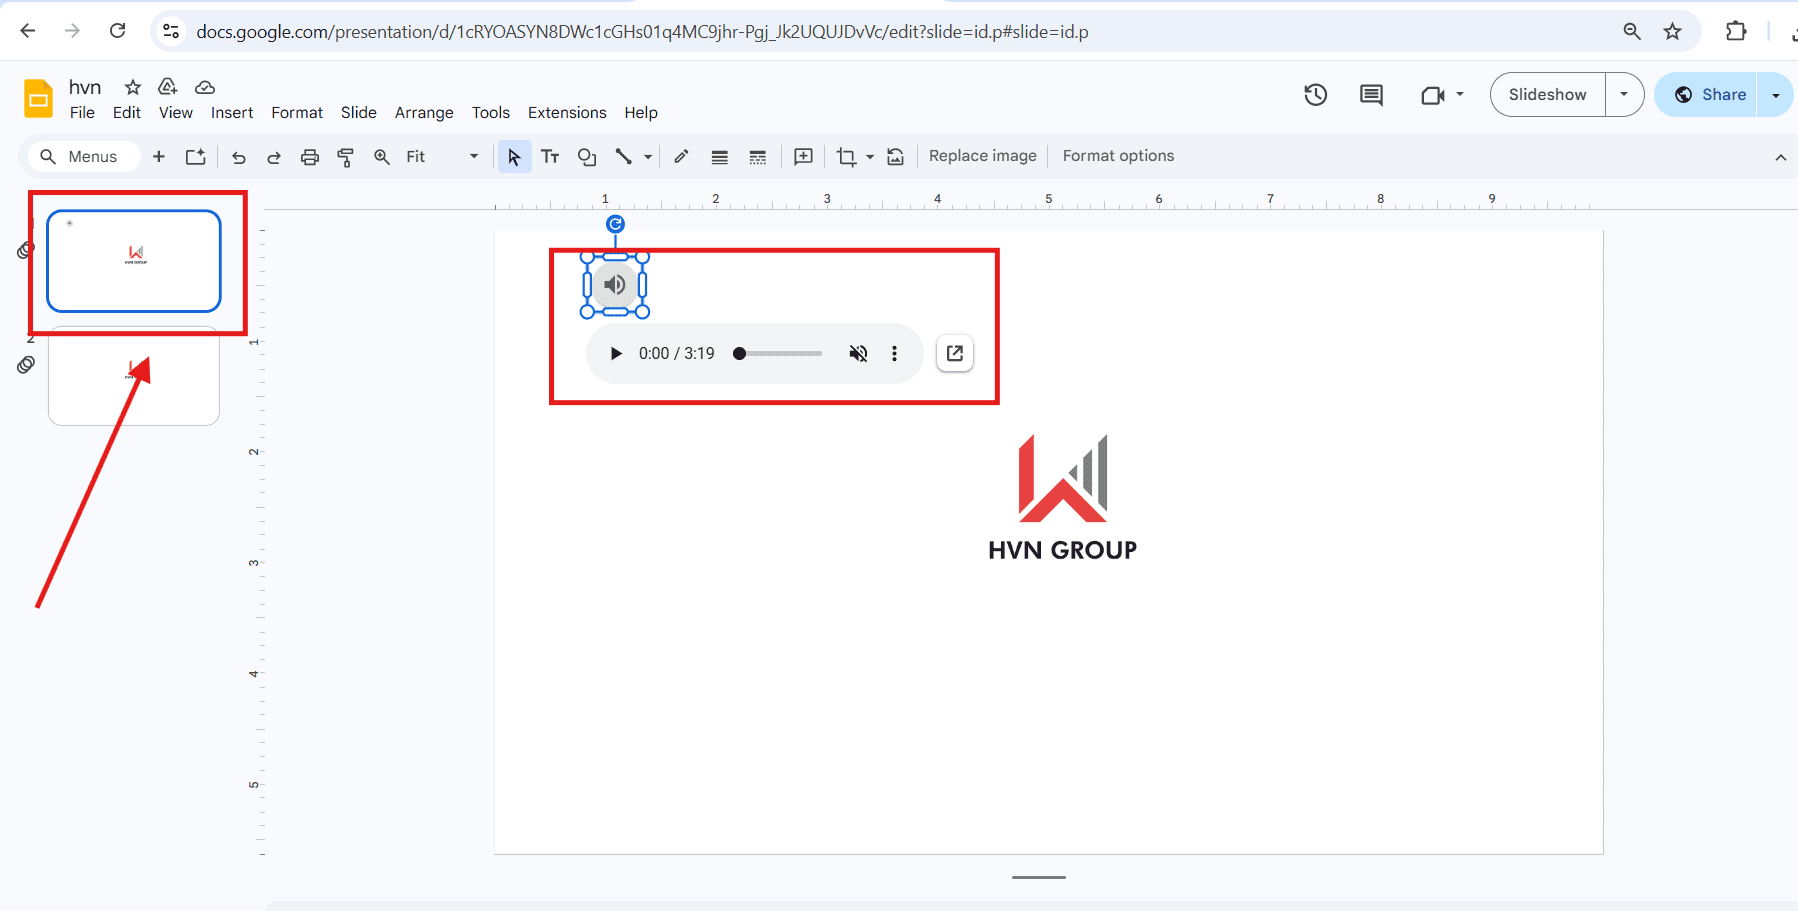Image resolution: width=1798 pixels, height=911 pixels.
Task: Open the Slide menu
Action: [359, 113]
